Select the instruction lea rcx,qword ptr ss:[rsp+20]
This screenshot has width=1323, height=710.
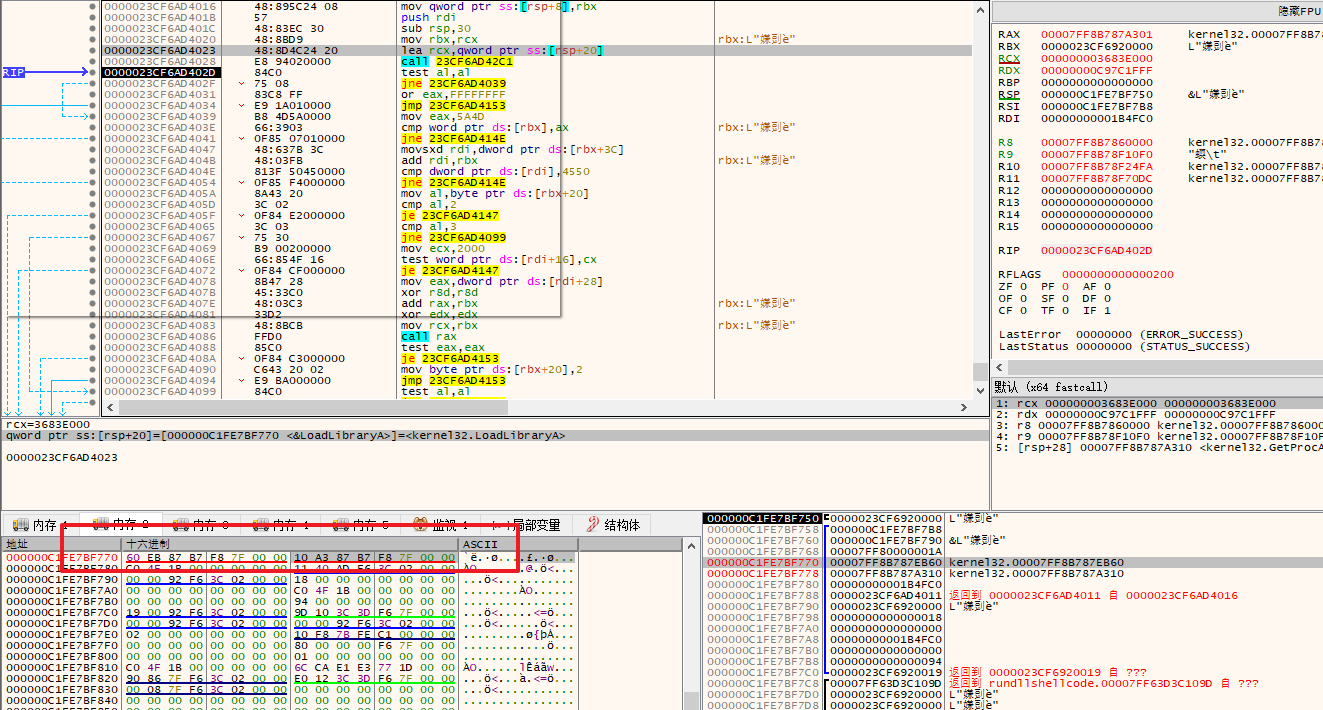pyautogui.click(x=501, y=50)
